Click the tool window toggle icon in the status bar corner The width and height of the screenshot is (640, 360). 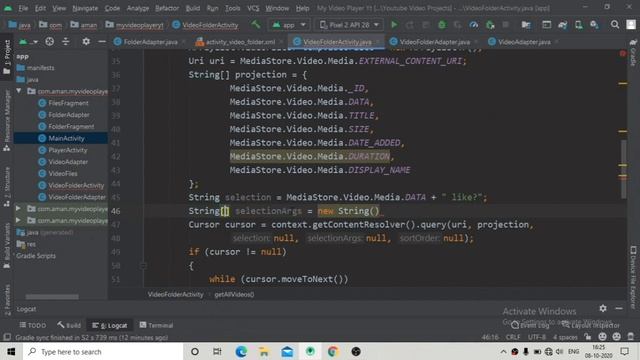pos(7,337)
